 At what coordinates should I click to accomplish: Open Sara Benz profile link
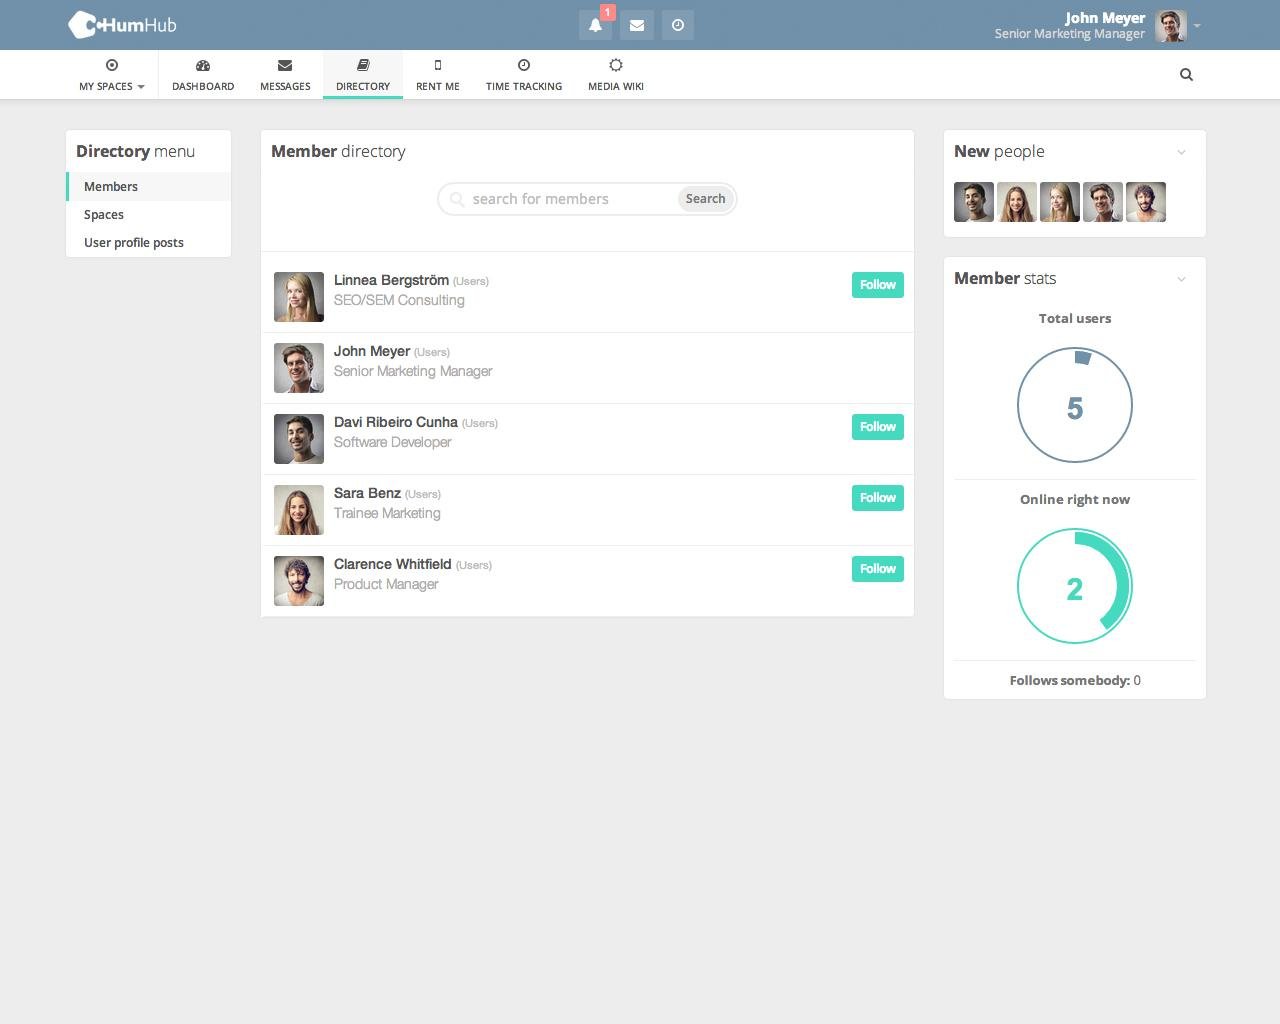(x=367, y=493)
